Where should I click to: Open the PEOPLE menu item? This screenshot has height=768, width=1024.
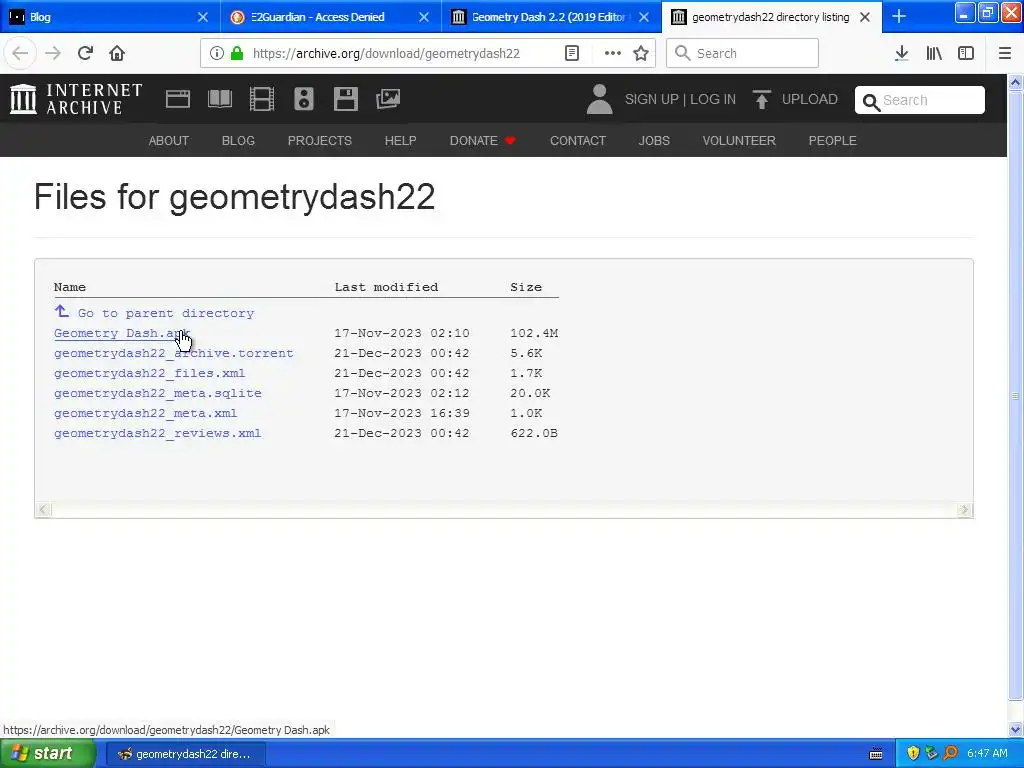click(x=832, y=140)
